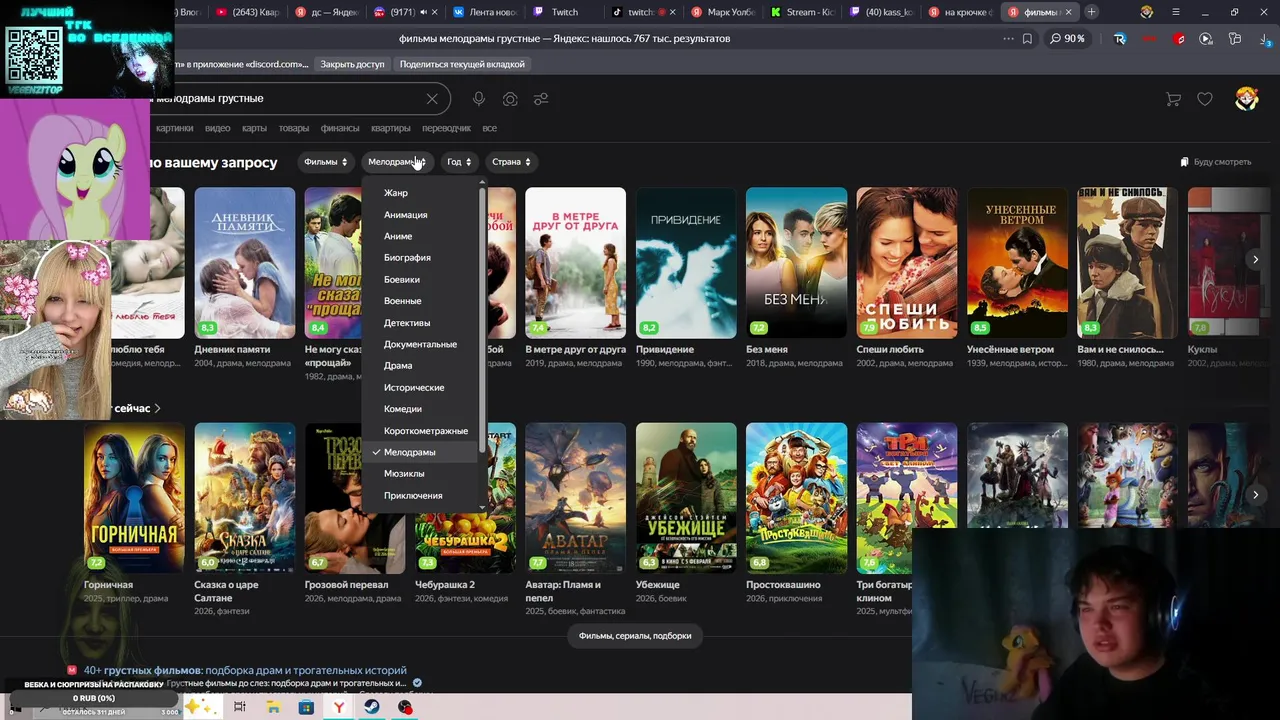Screen dimensions: 1280x720
Task: Switch to the 'картинки' search tab
Action: point(175,128)
